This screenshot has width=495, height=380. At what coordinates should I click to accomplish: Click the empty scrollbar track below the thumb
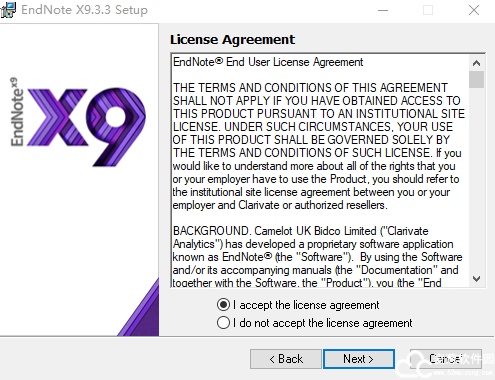click(x=476, y=180)
